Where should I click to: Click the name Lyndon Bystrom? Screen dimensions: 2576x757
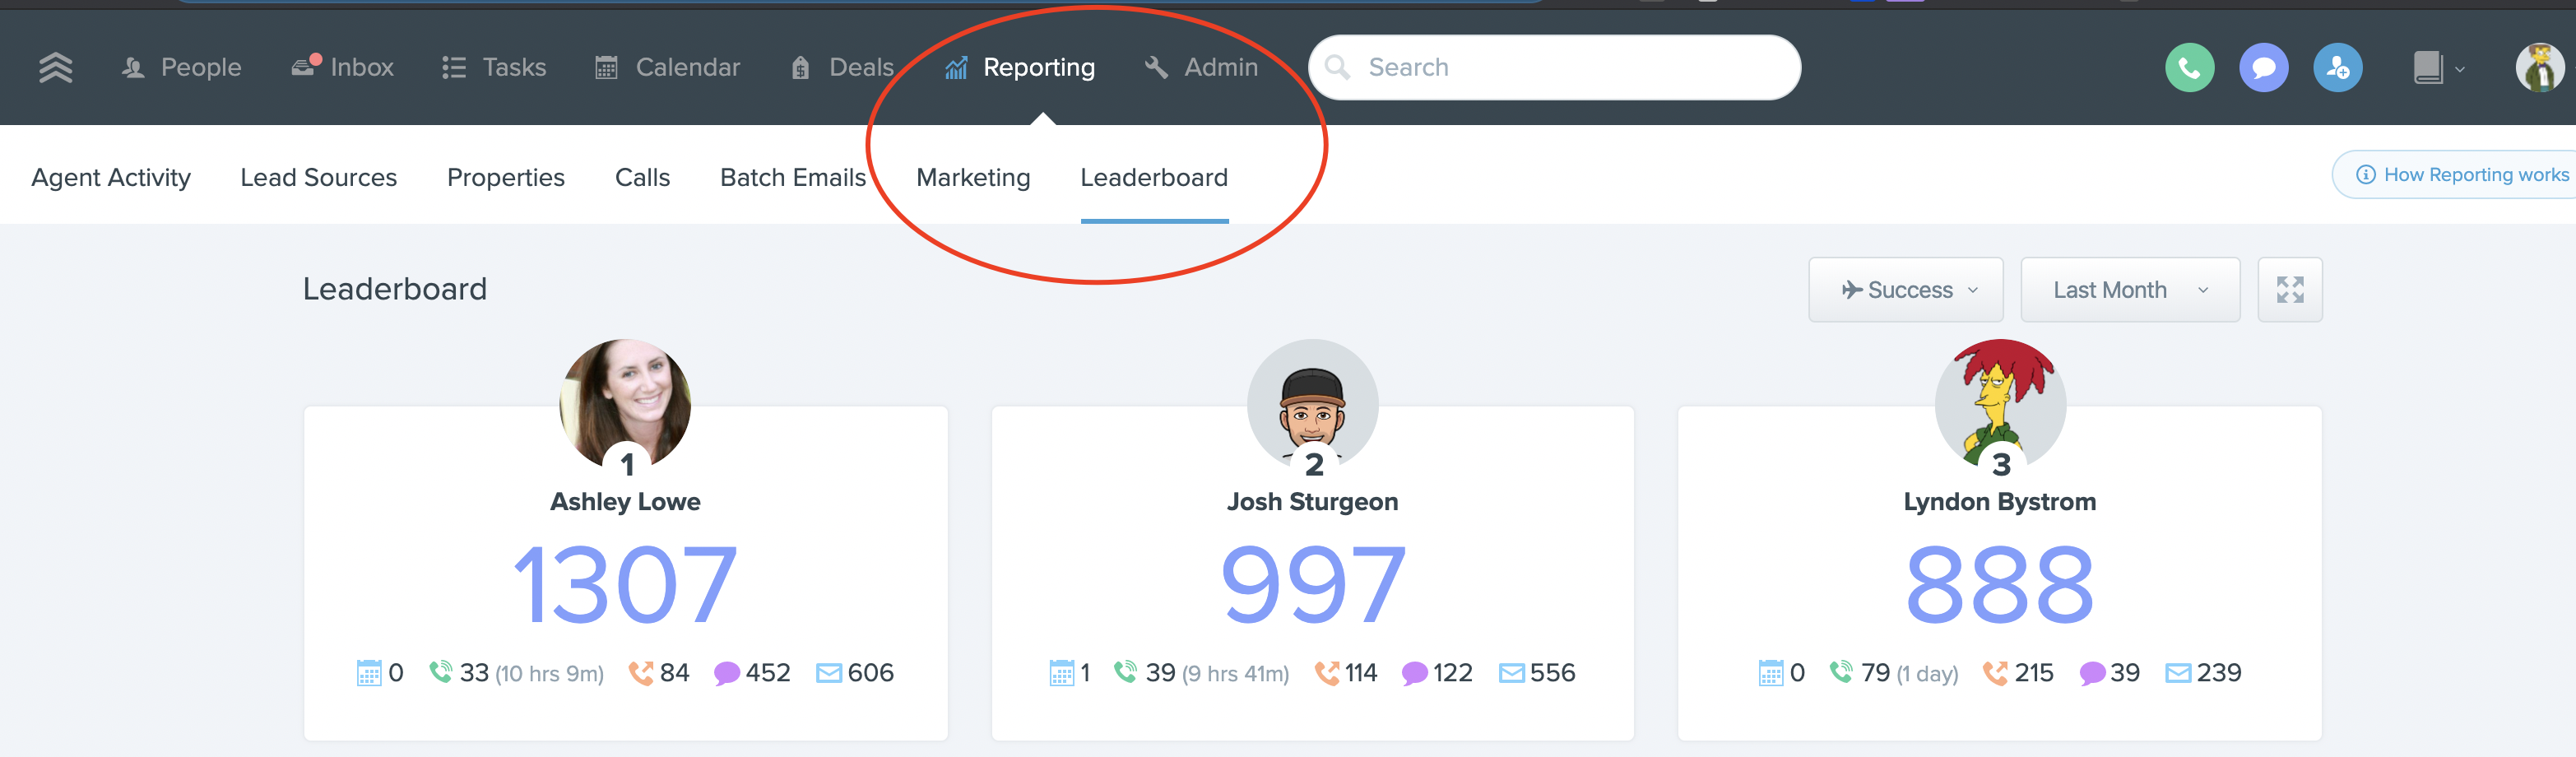[x=2000, y=501]
